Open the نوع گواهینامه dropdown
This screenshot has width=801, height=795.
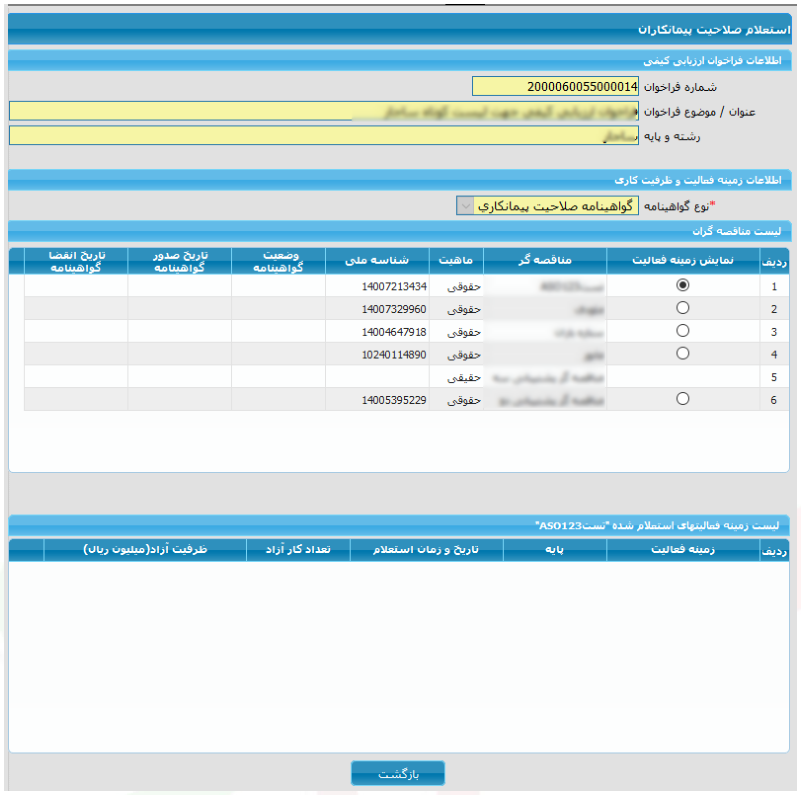pyautogui.click(x=547, y=206)
